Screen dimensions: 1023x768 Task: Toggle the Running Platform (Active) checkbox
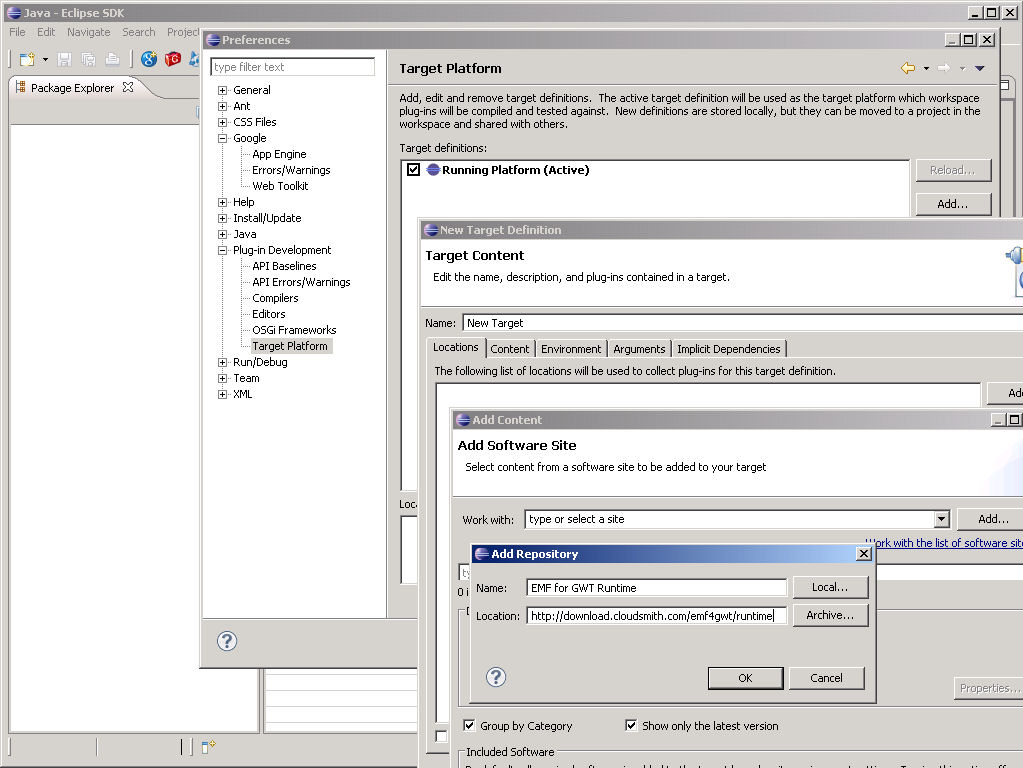(x=413, y=170)
